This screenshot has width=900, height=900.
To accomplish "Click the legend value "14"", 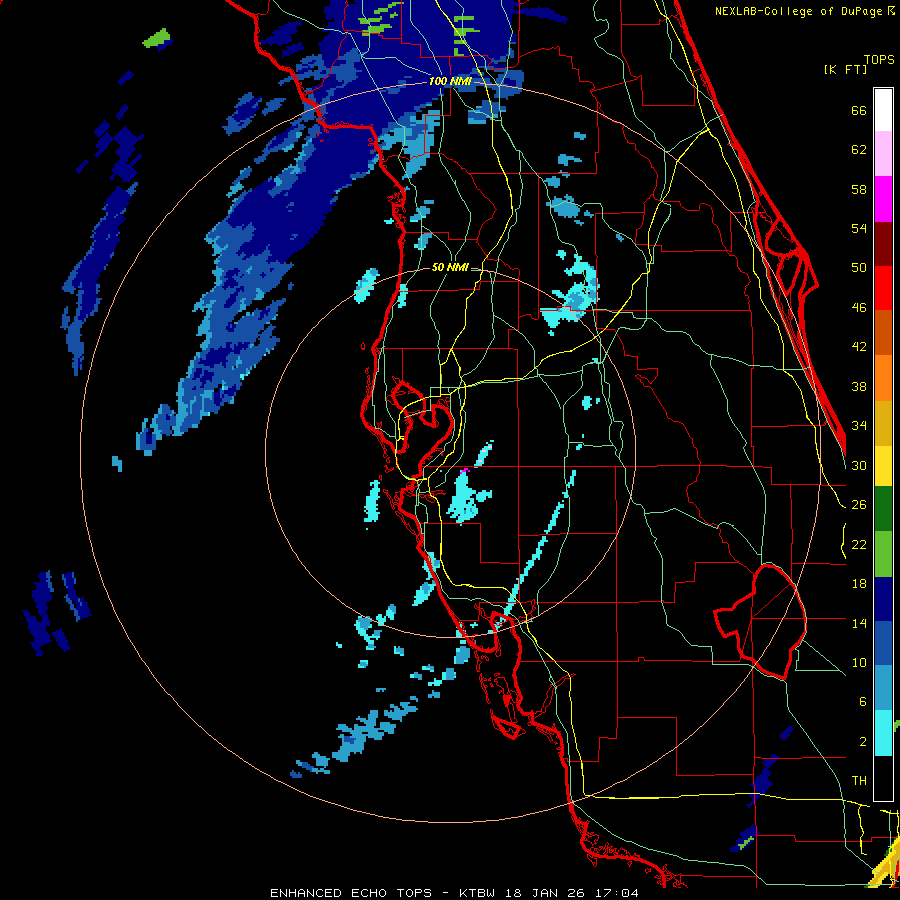I will pos(859,623).
